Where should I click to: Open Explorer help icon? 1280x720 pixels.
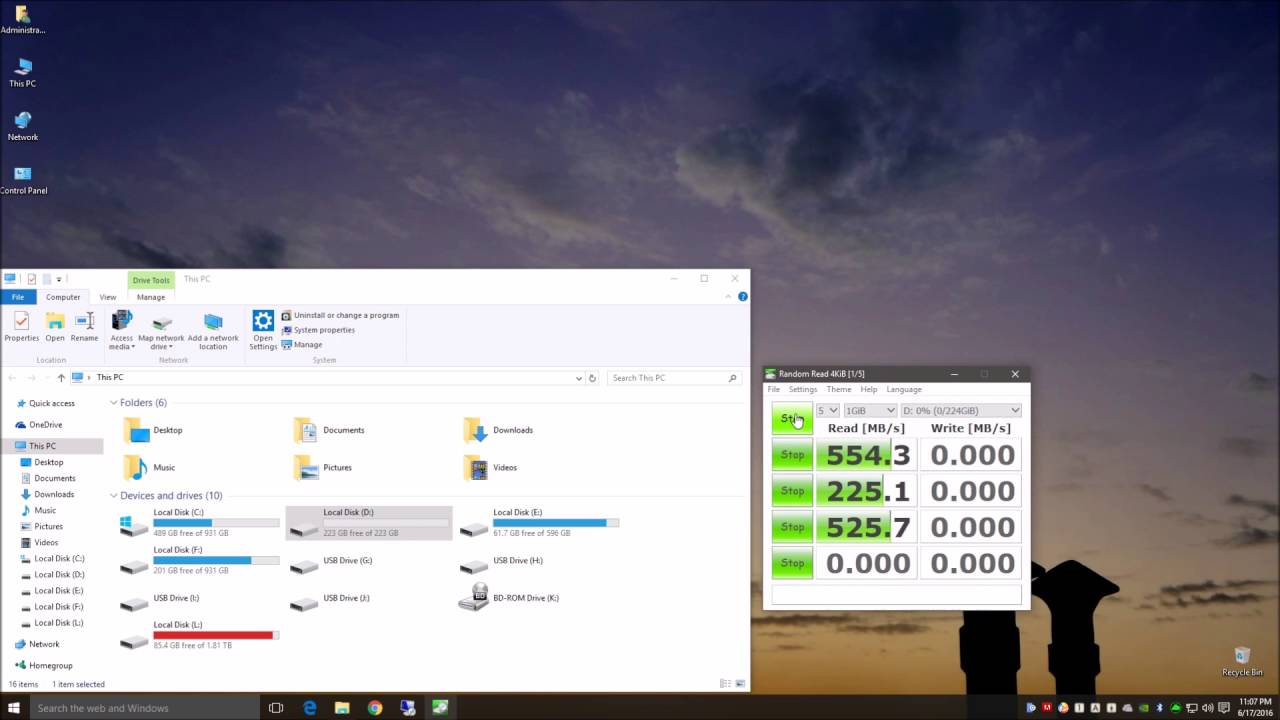point(742,297)
